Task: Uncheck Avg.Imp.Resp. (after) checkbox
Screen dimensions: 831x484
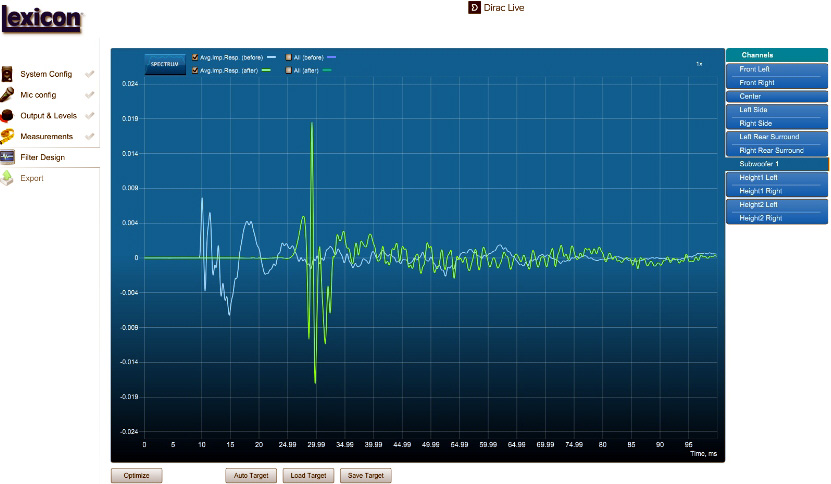Action: point(195,71)
